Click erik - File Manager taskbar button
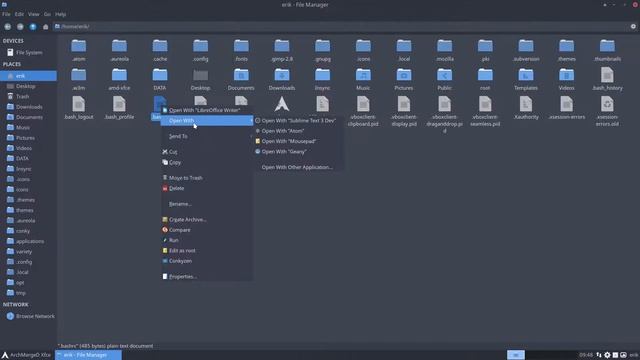Screen dimensions: 640x360 [x=88, y=355]
